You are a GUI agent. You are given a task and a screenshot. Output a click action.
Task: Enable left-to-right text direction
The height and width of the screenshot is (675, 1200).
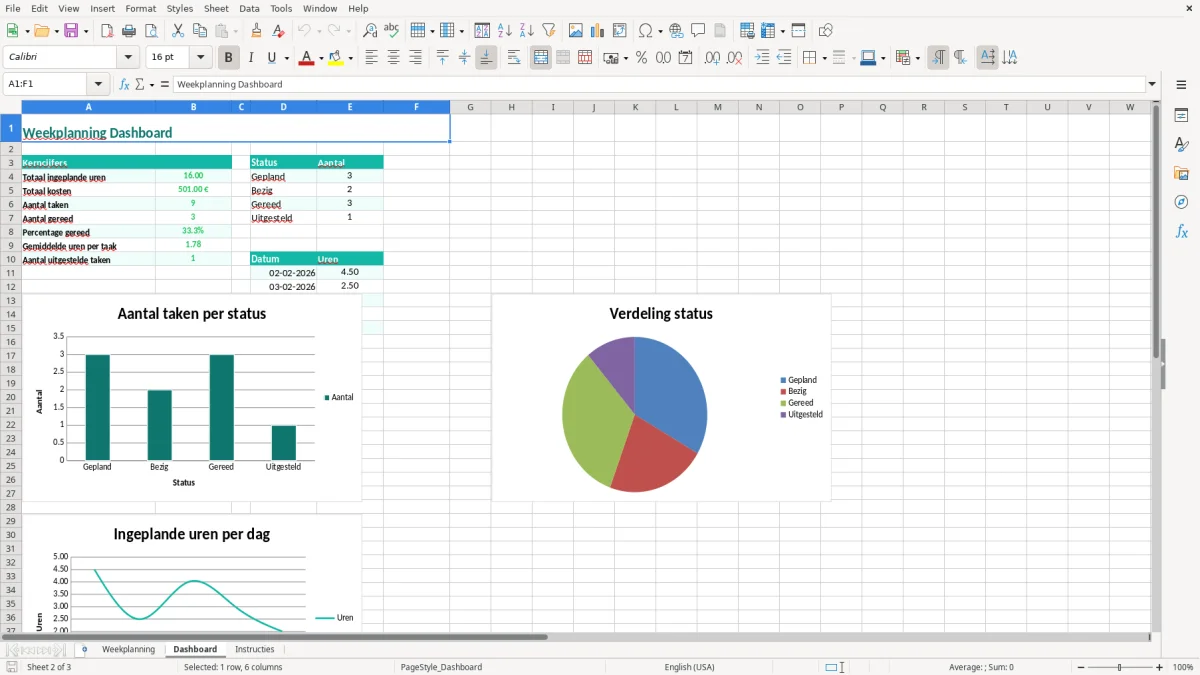click(938, 58)
